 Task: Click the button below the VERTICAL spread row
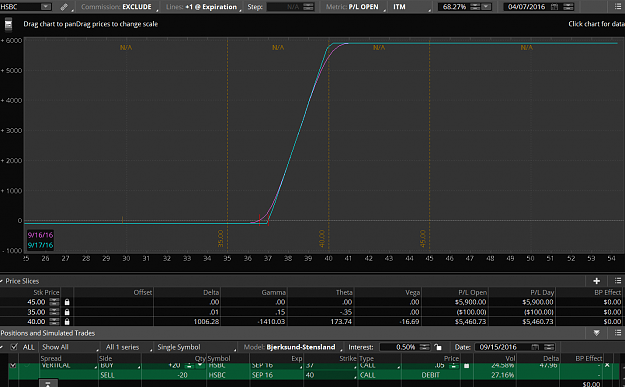coord(48,383)
